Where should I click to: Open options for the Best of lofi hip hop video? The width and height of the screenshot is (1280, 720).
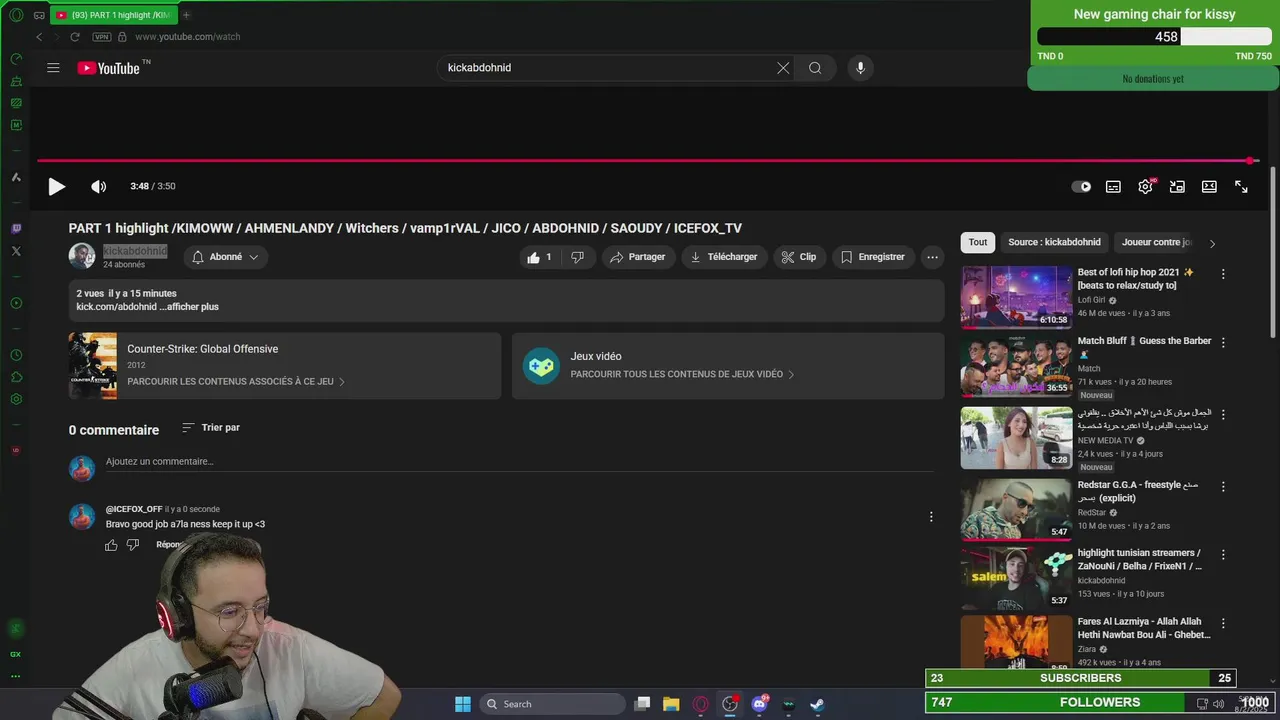[x=1223, y=274]
